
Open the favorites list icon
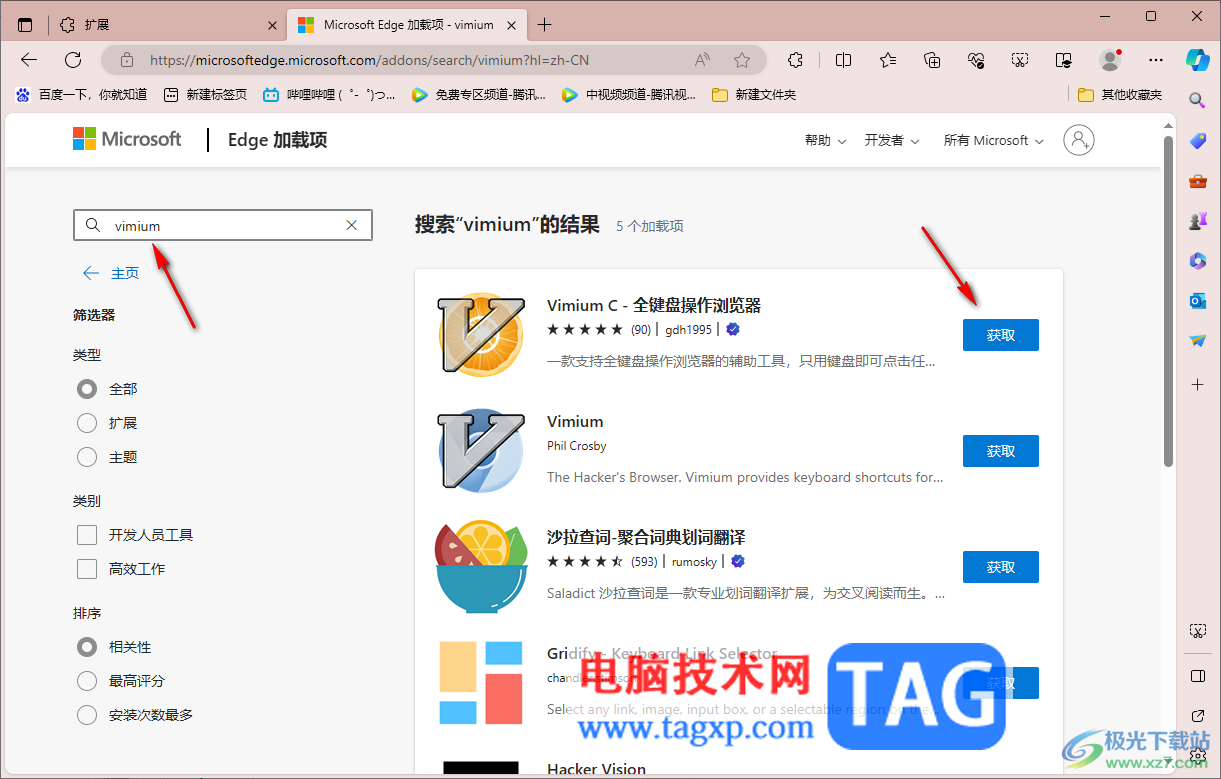pyautogui.click(x=888, y=60)
